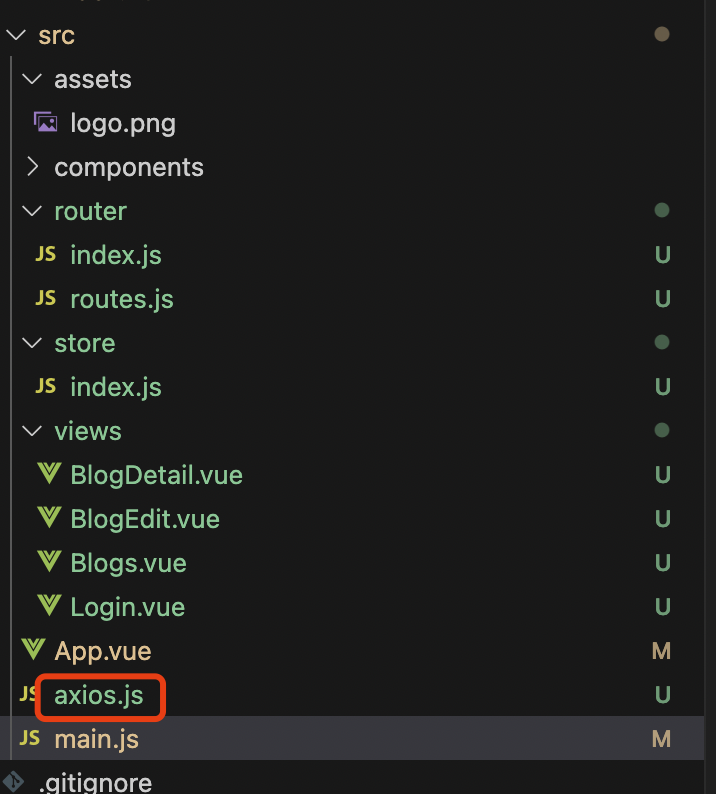Click the git icon beside .gitignore
716x794 pixels.
click(14, 781)
